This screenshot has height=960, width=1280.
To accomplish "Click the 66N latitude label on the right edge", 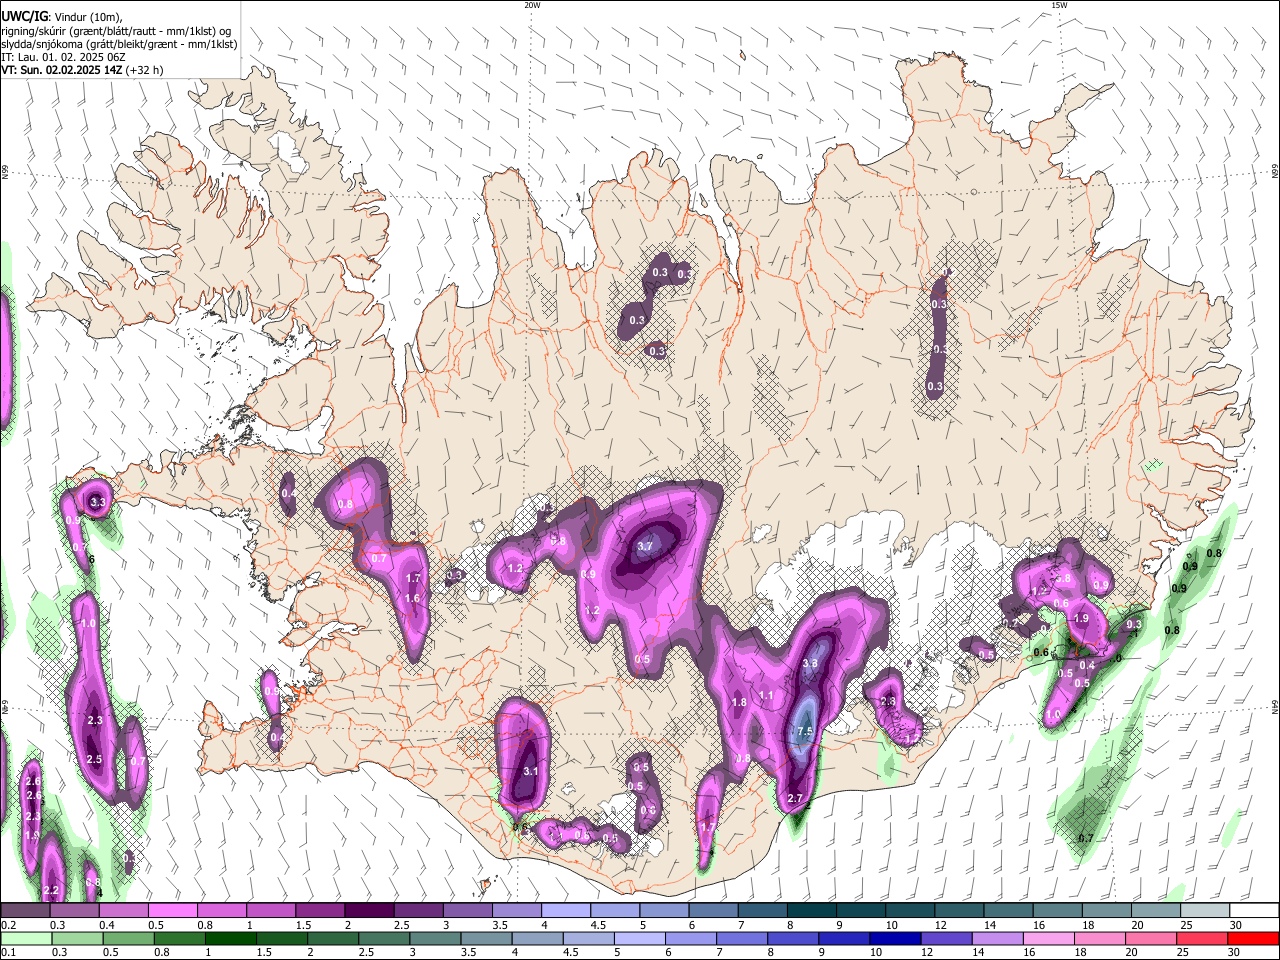I will (x=1275, y=173).
